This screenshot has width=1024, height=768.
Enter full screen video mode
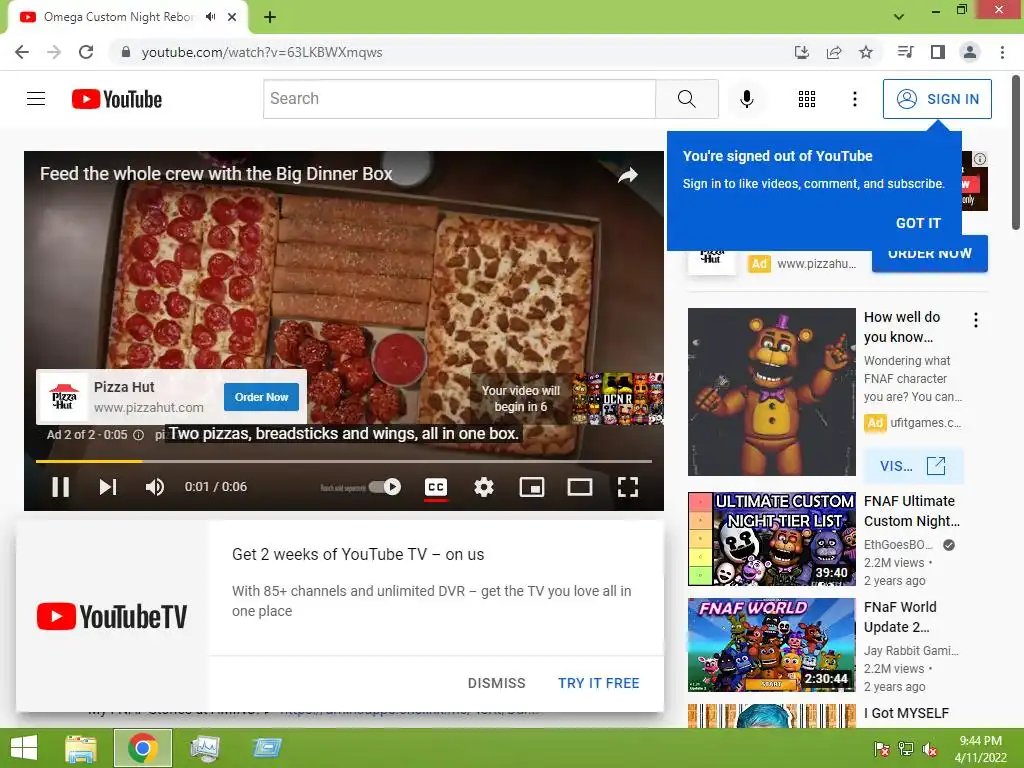(x=628, y=487)
